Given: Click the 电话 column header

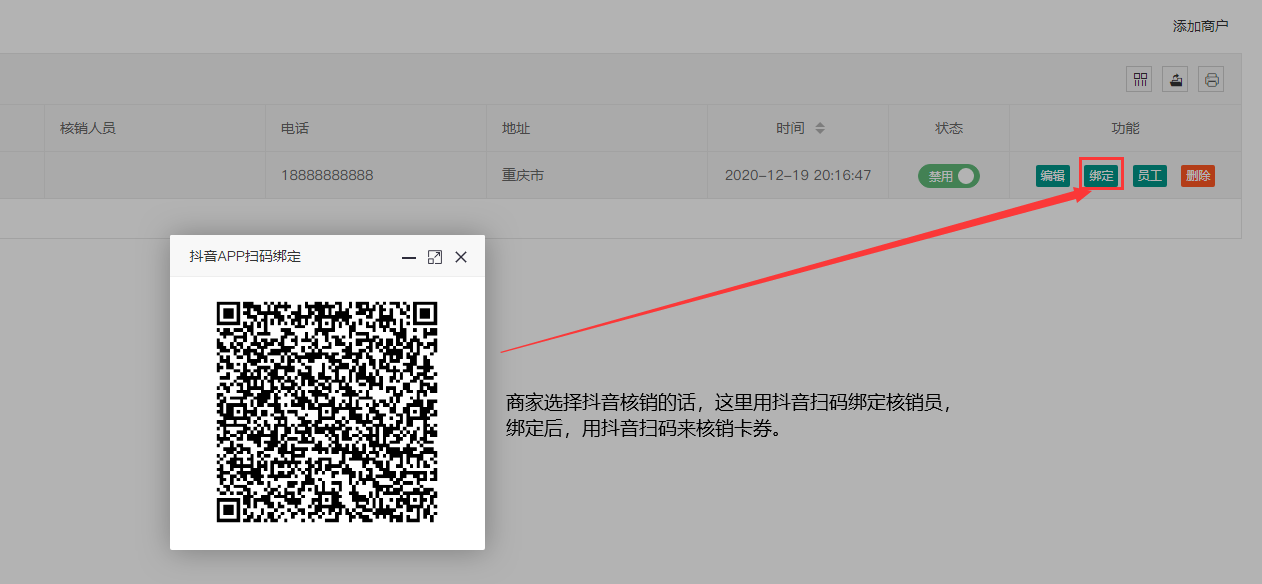Looking at the screenshot, I should 376,128.
